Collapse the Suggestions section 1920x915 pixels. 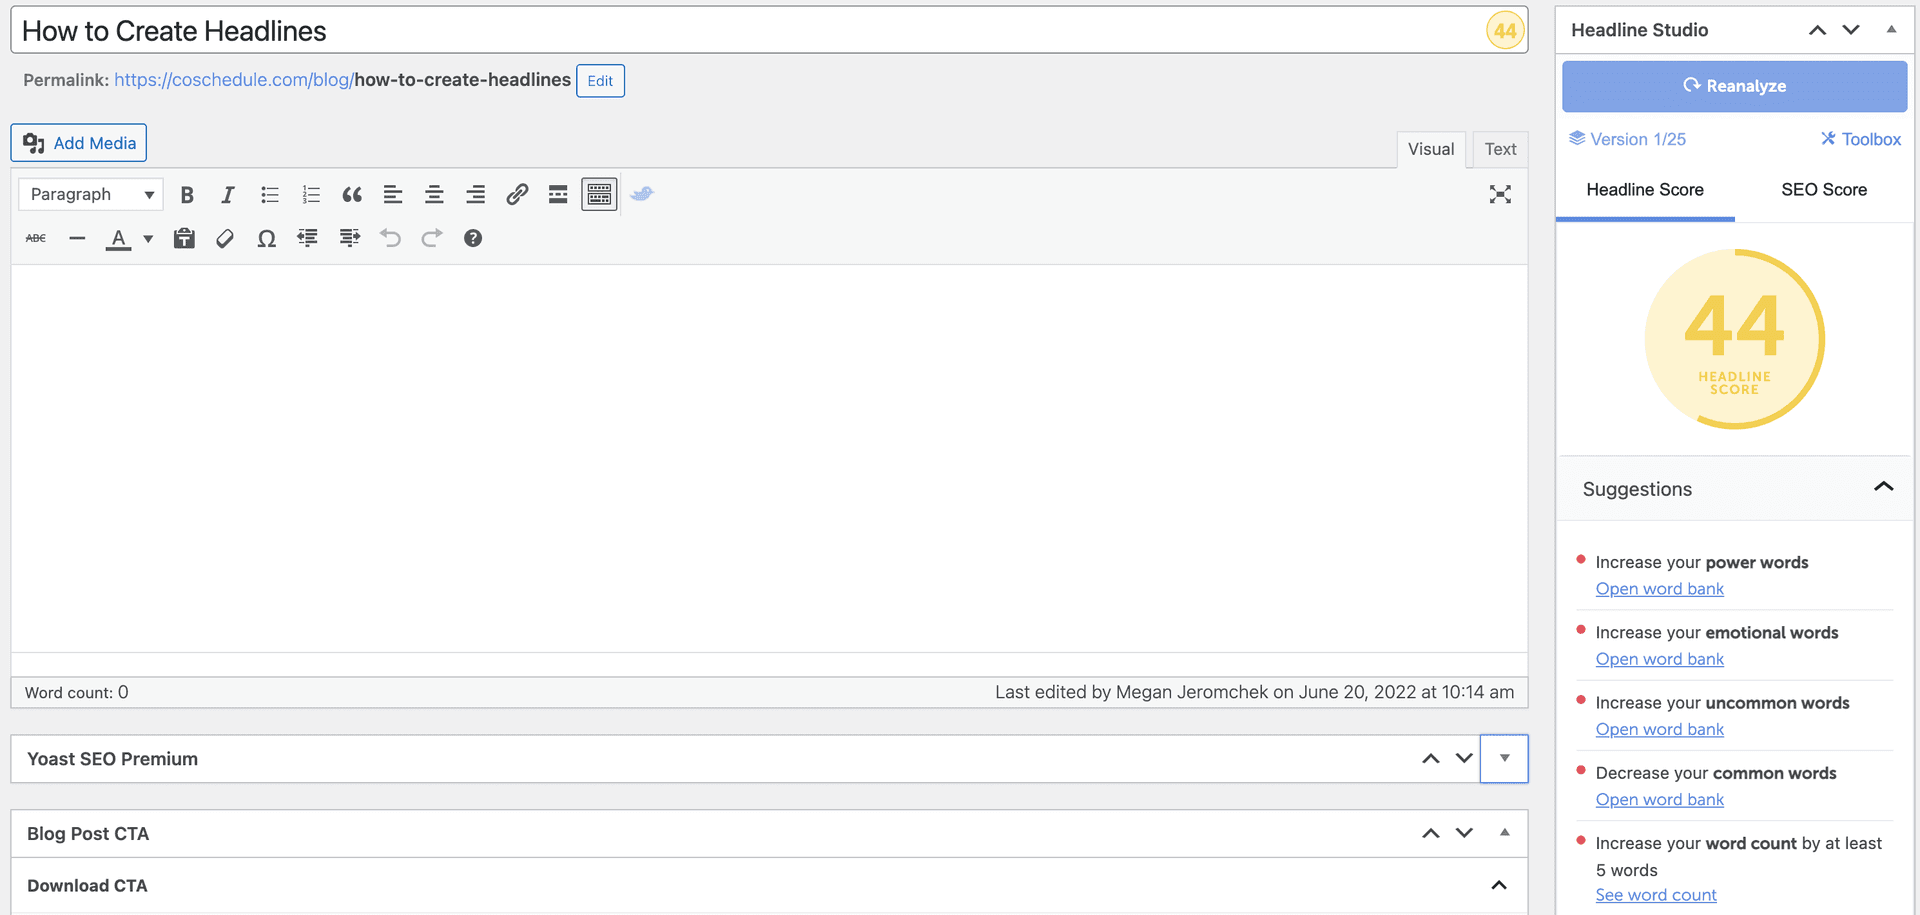click(x=1885, y=487)
